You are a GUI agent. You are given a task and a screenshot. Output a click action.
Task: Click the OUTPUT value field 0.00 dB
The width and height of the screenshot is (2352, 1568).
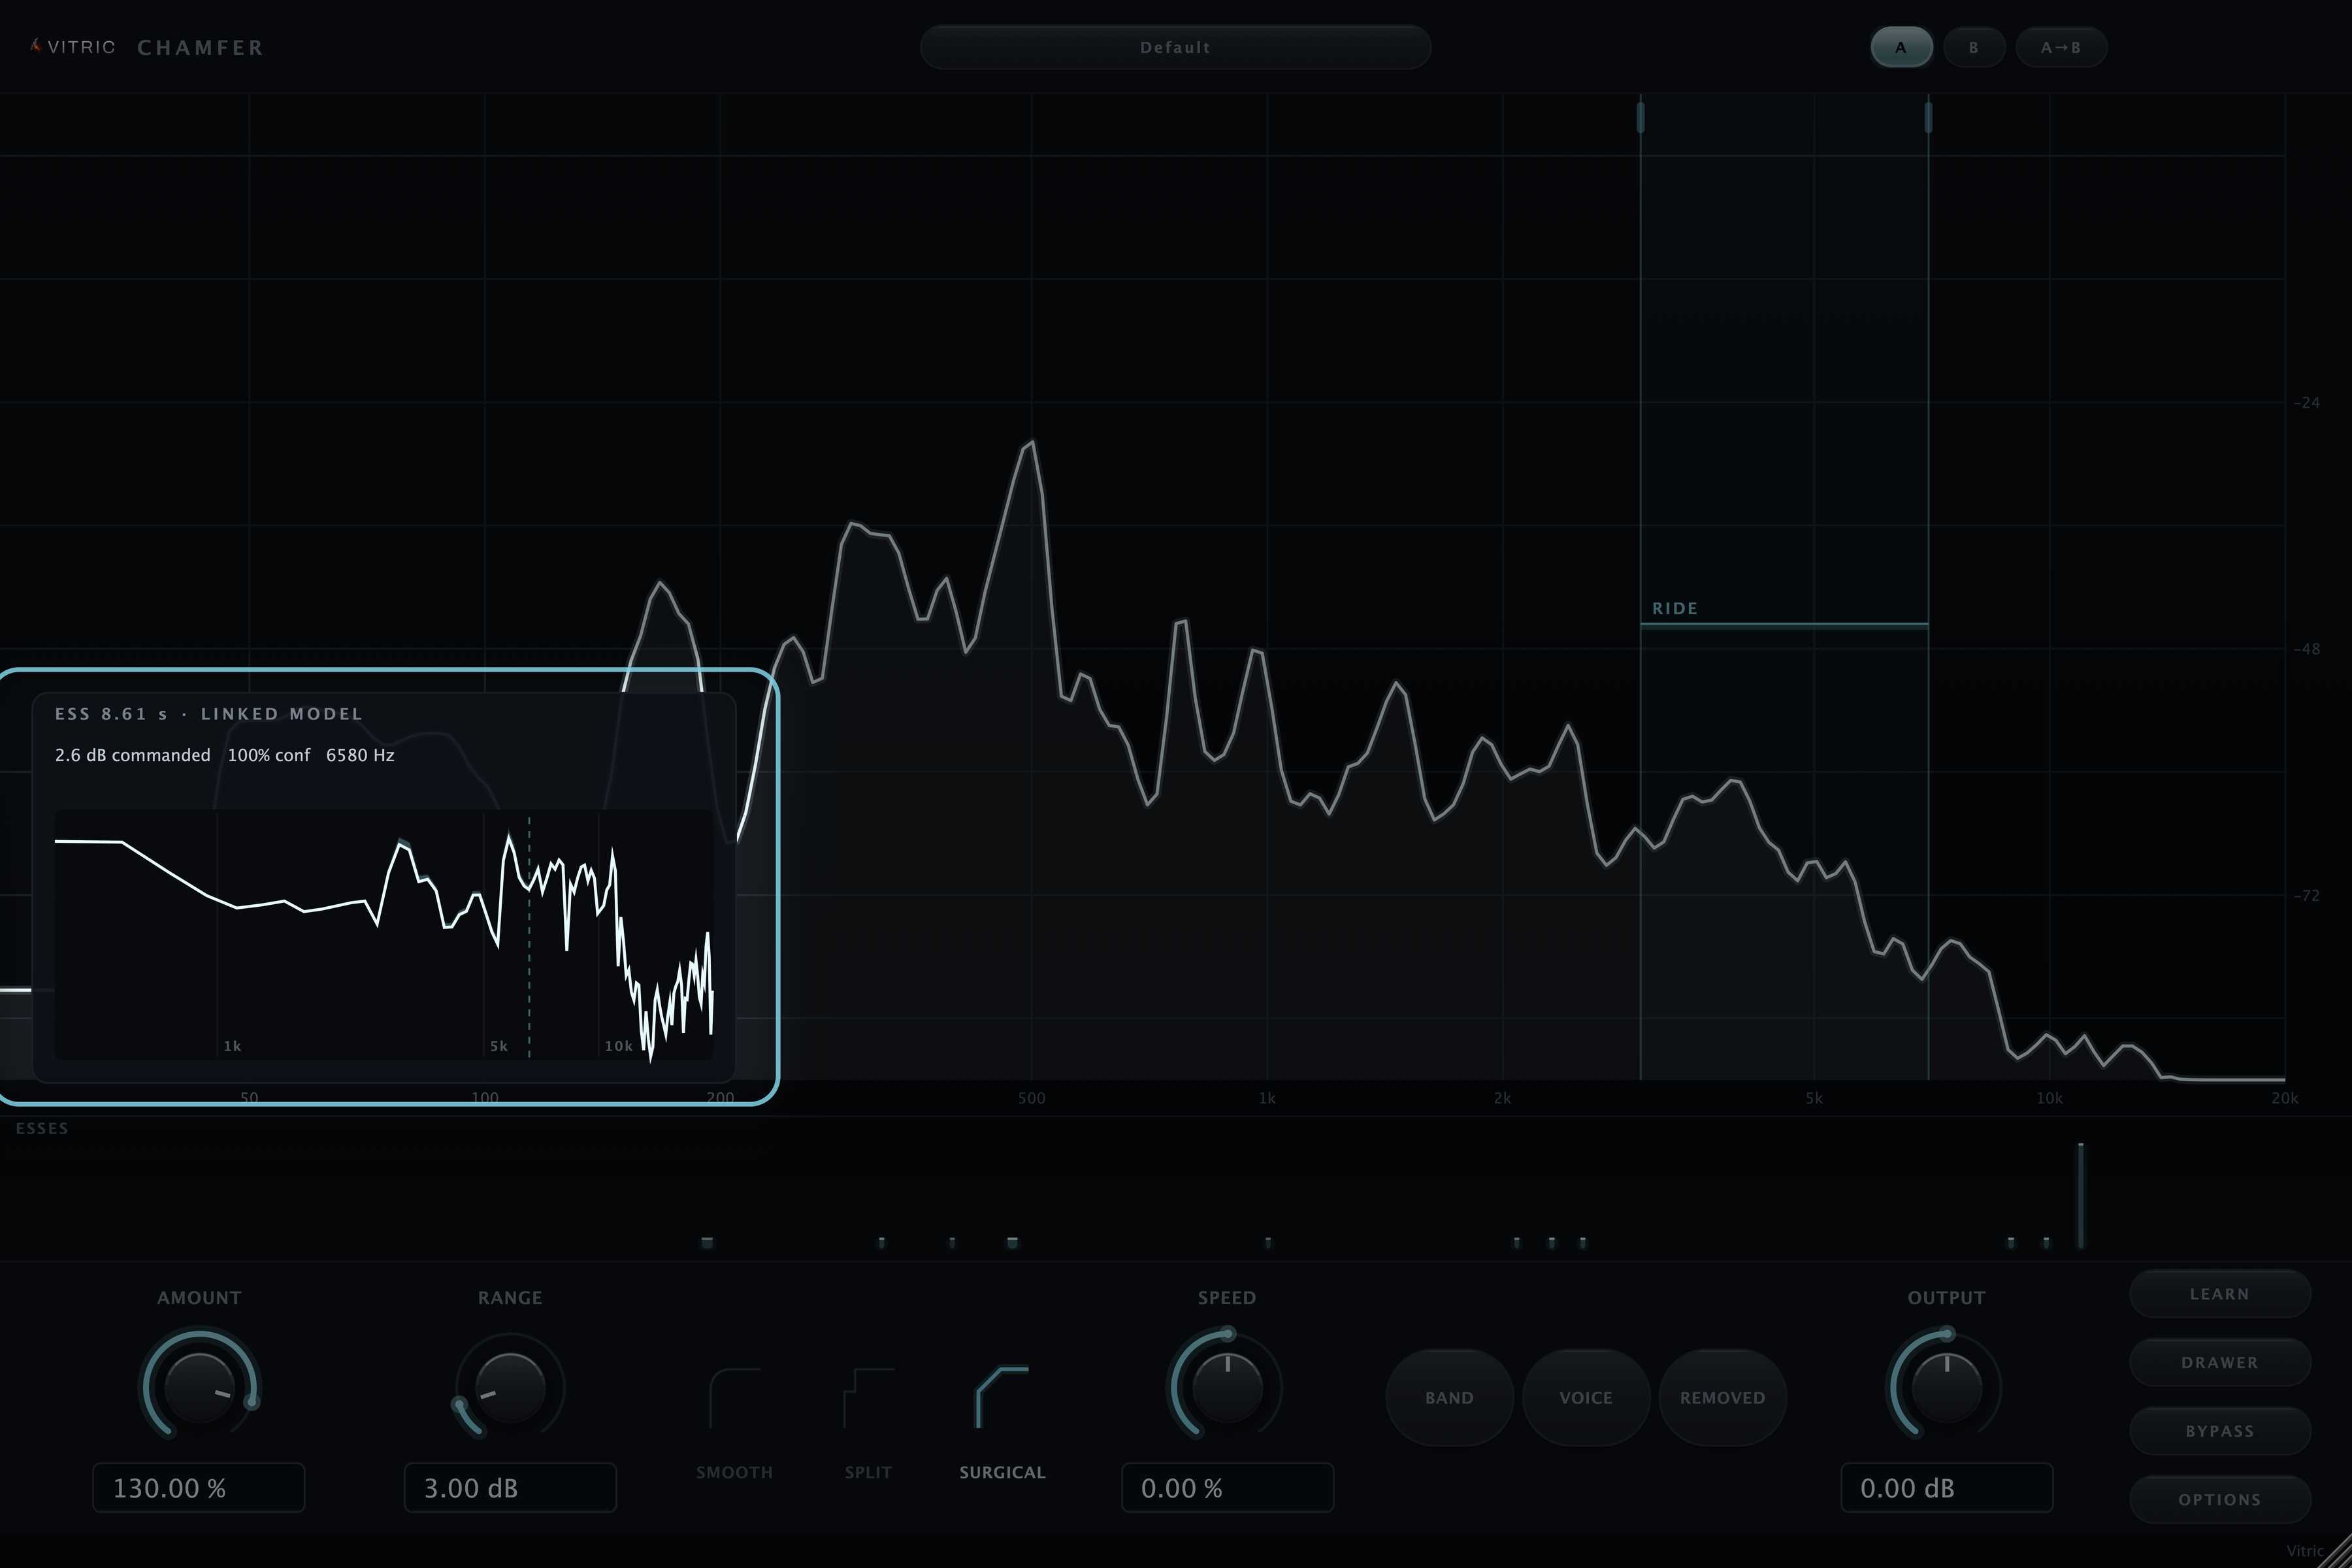1946,1487
